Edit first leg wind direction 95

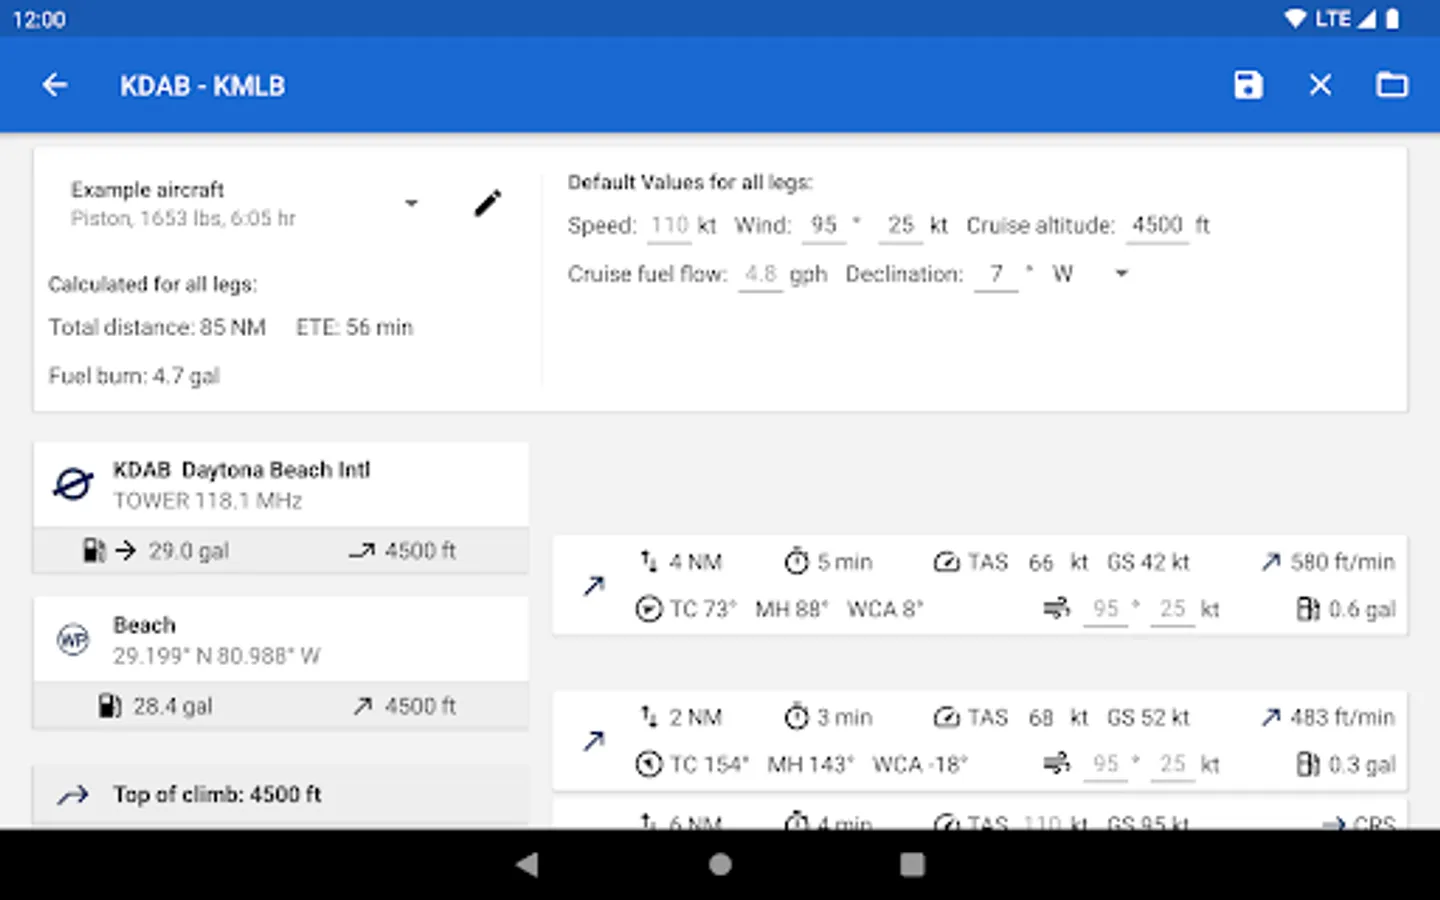(x=1105, y=609)
